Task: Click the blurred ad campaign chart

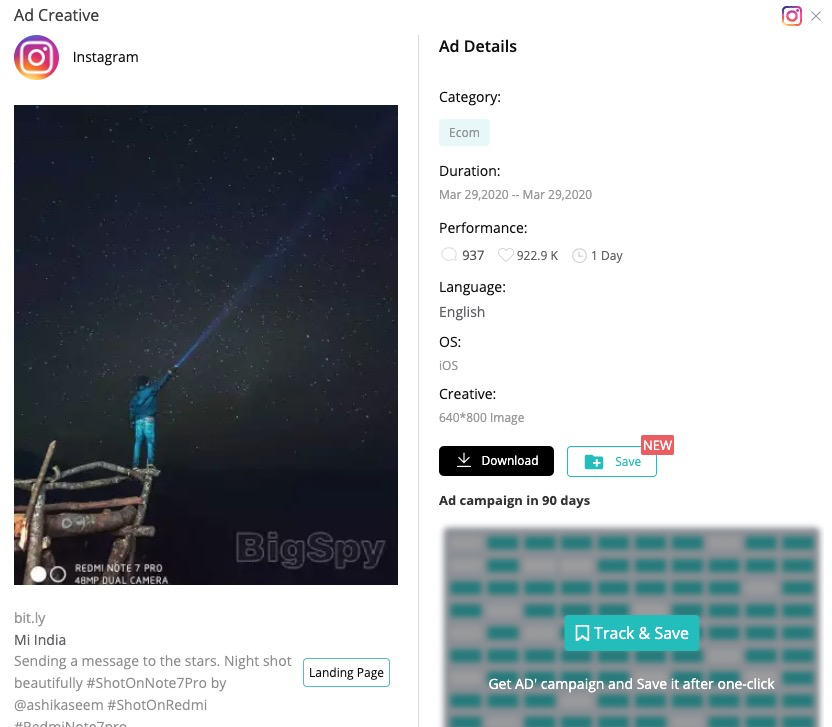Action: click(x=631, y=627)
